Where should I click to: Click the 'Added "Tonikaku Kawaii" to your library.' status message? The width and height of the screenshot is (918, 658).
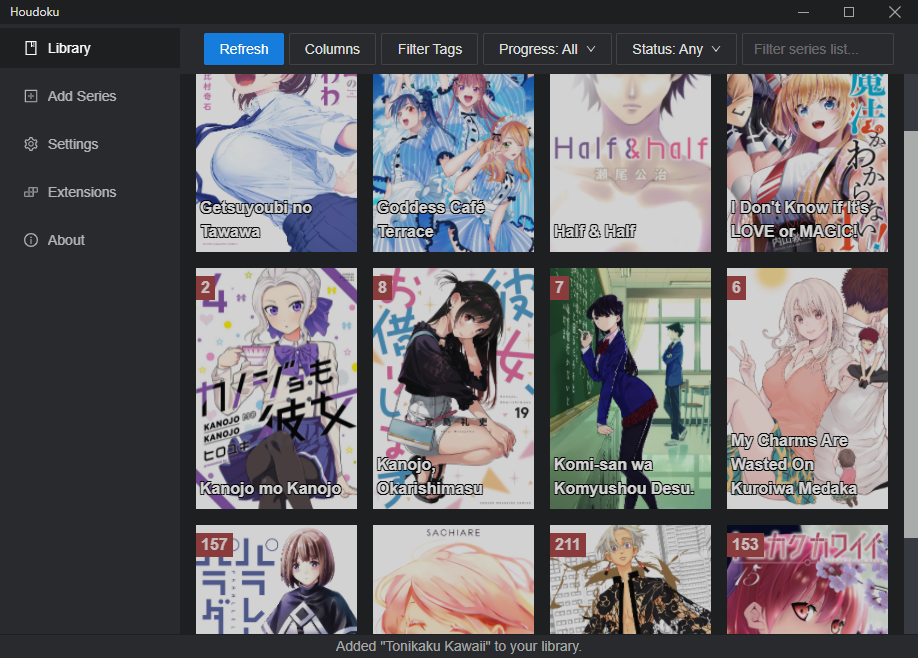[x=458, y=646]
